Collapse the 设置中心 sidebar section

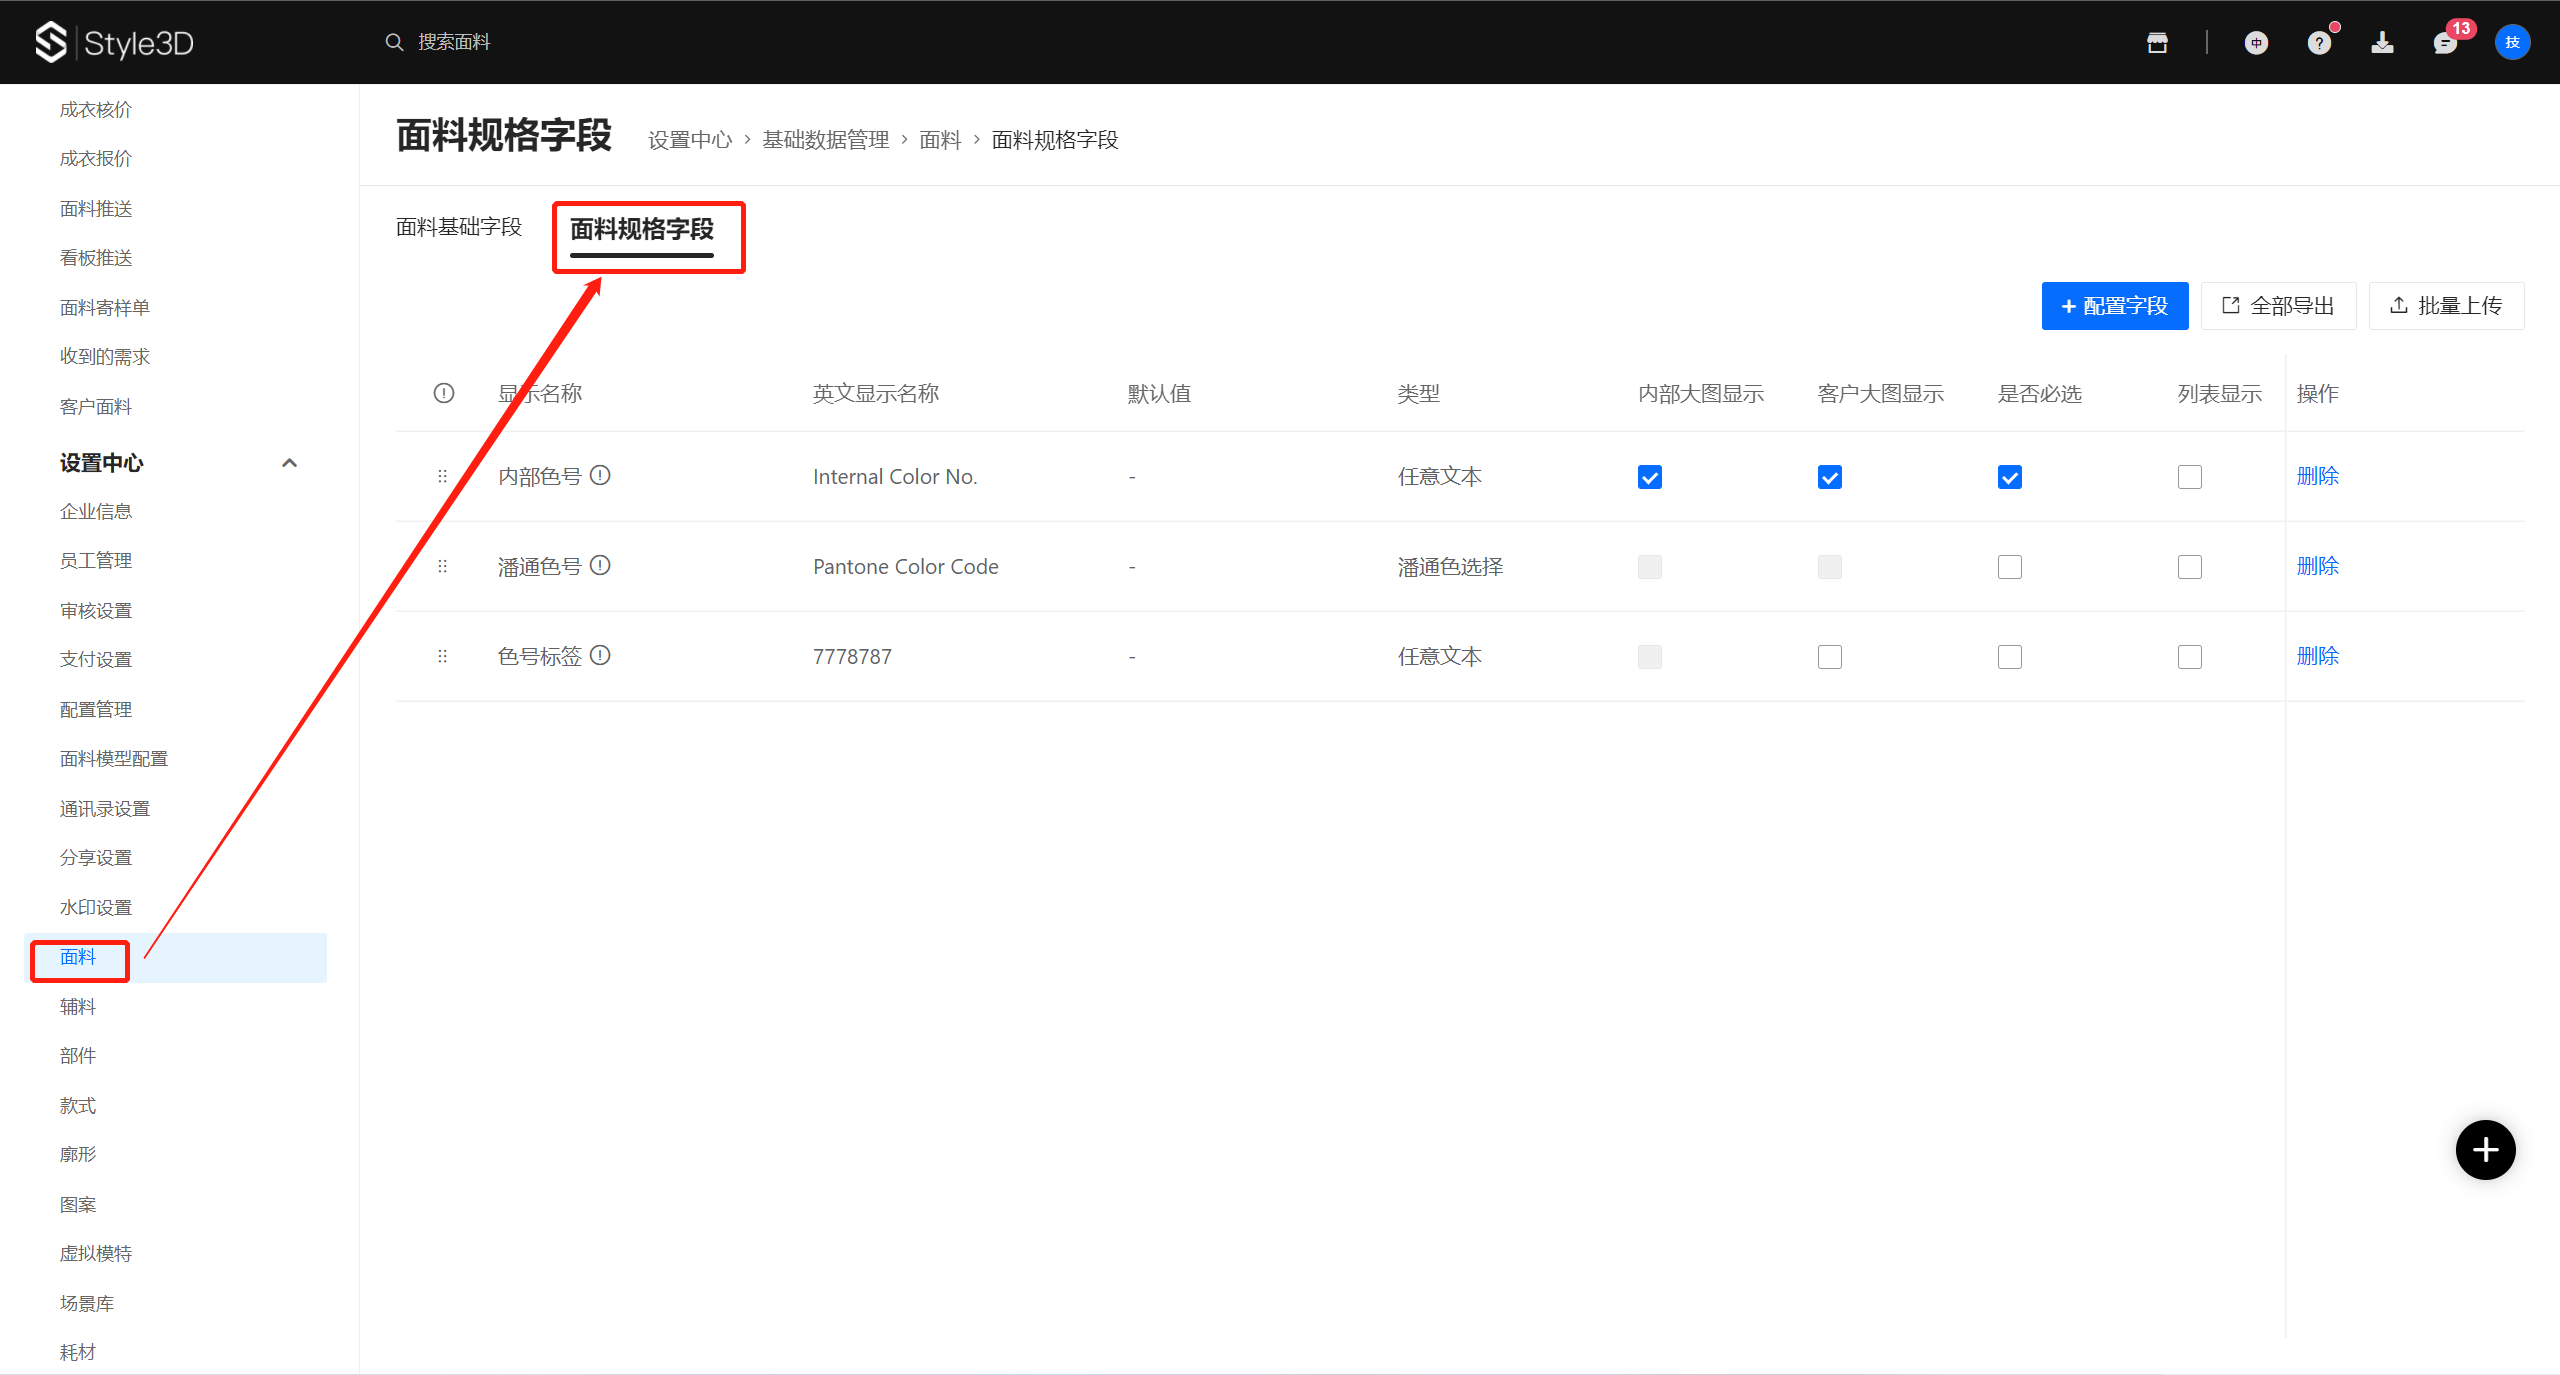point(289,463)
